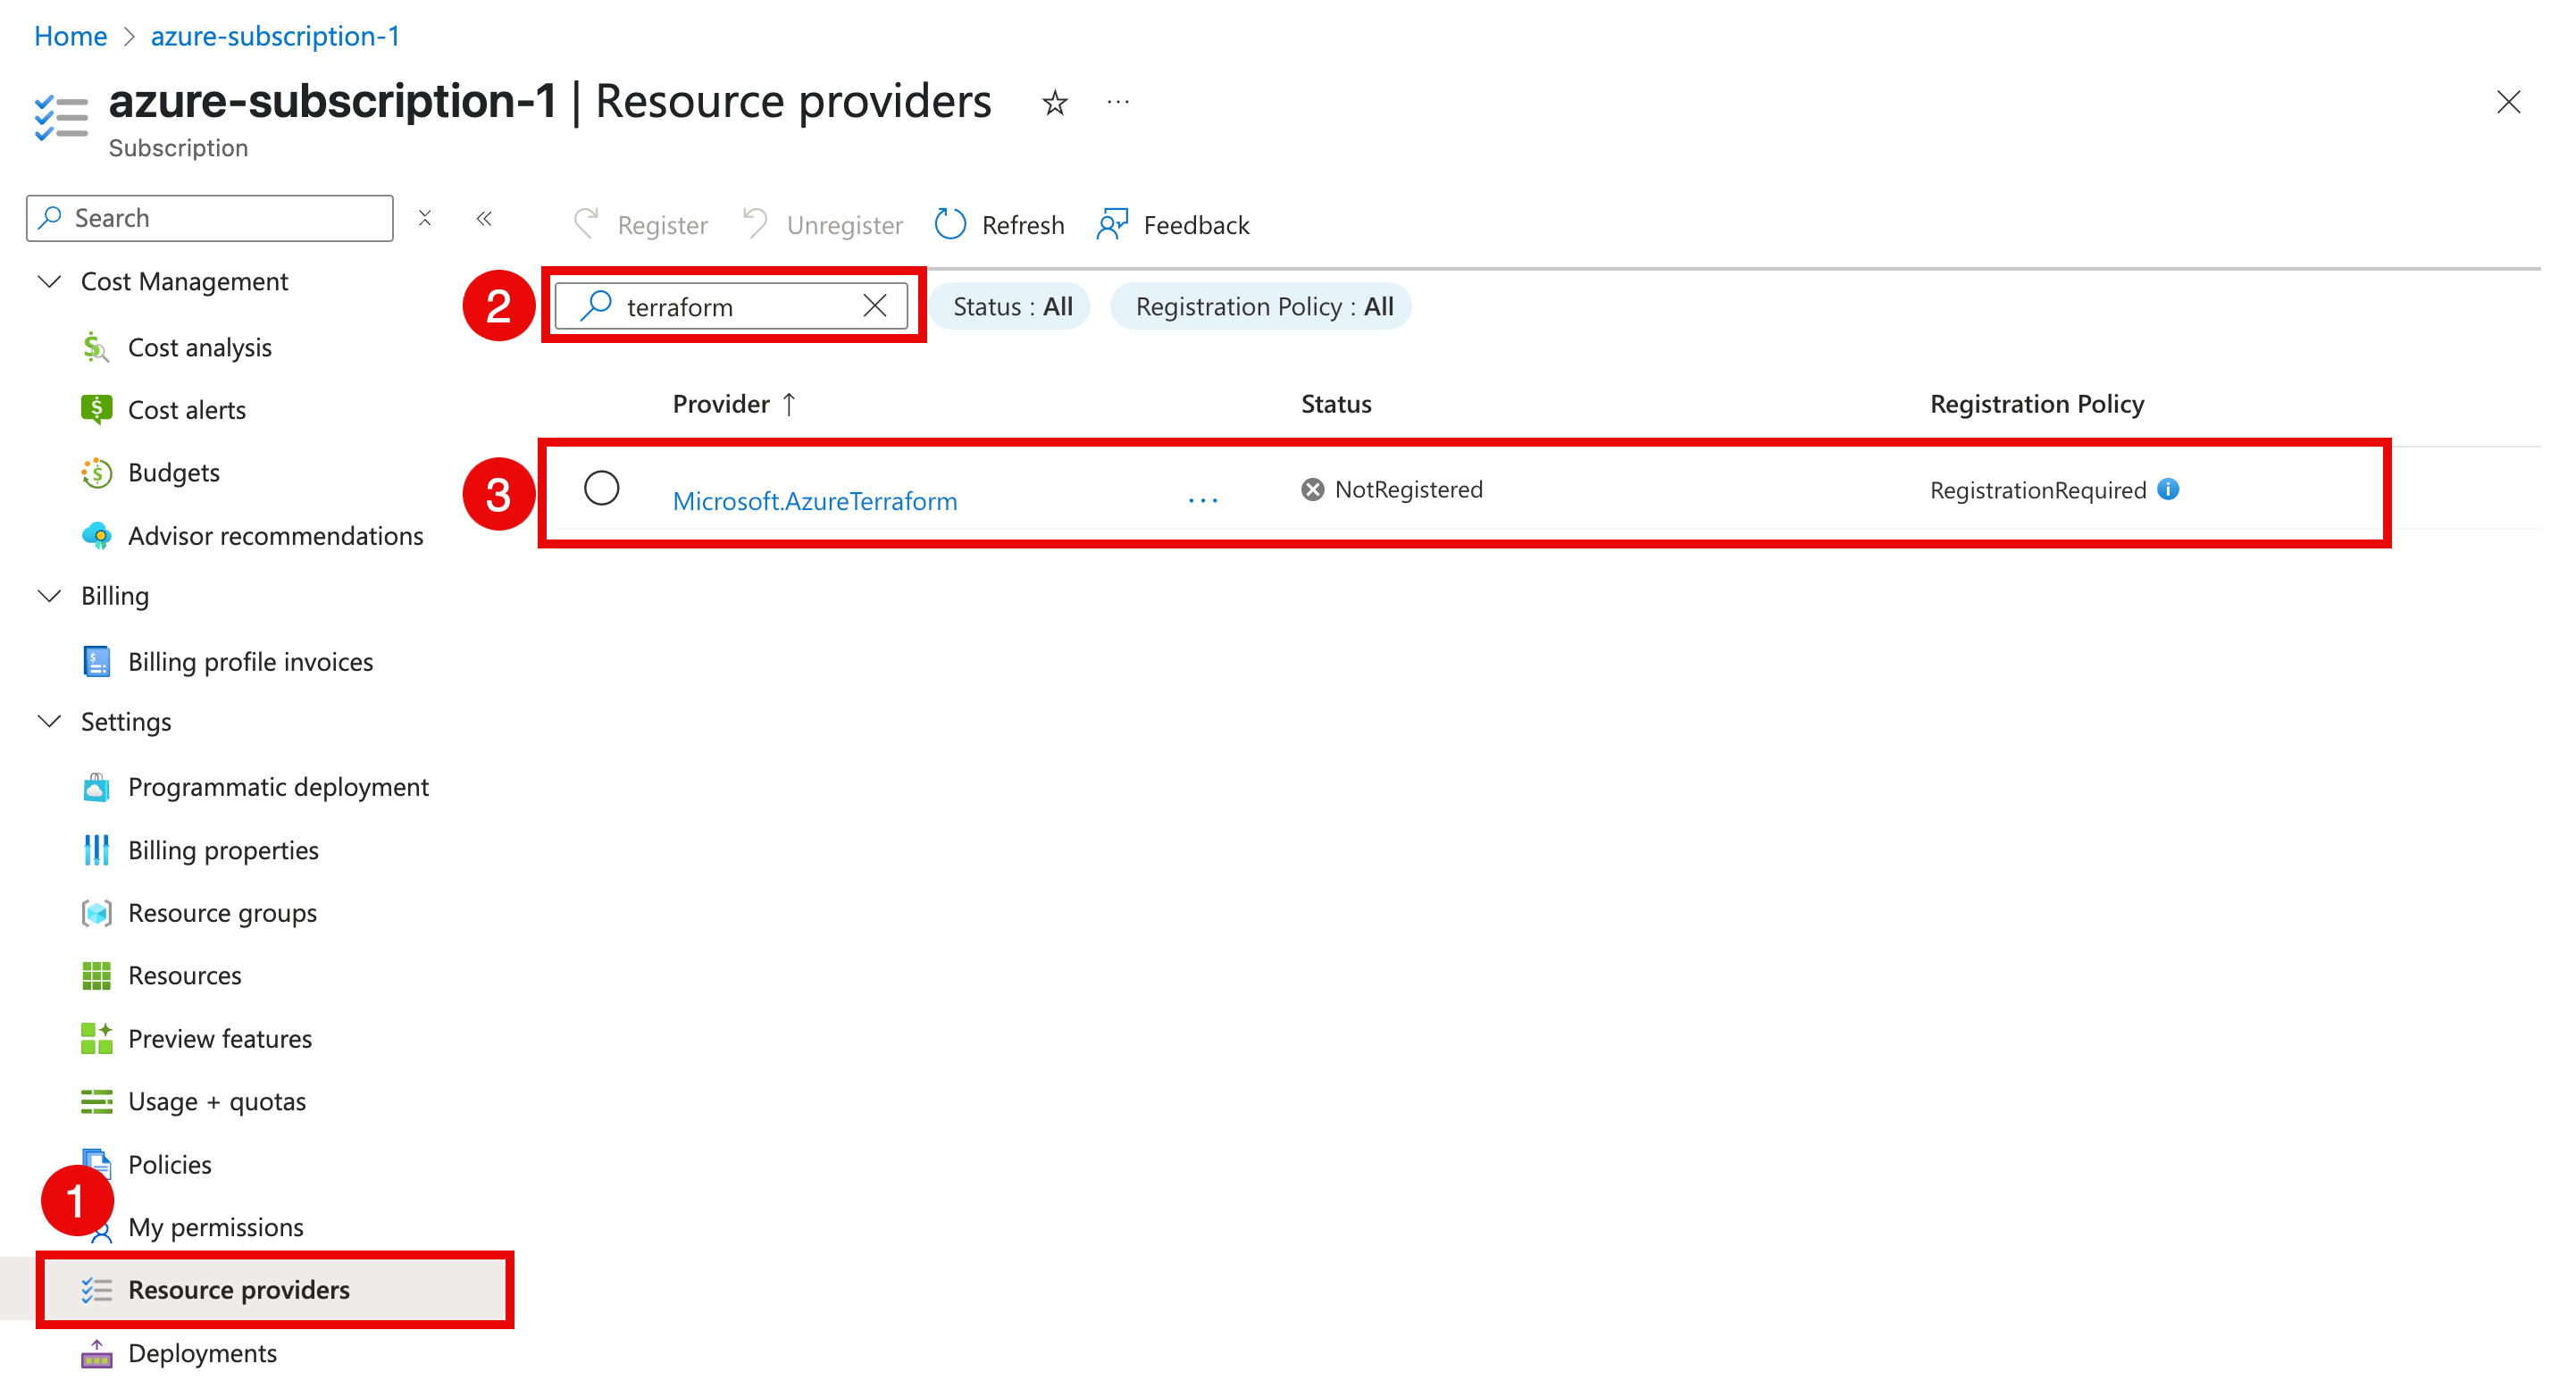Open row menu for Microsoft.AzureTerraform

pyautogui.click(x=1202, y=500)
